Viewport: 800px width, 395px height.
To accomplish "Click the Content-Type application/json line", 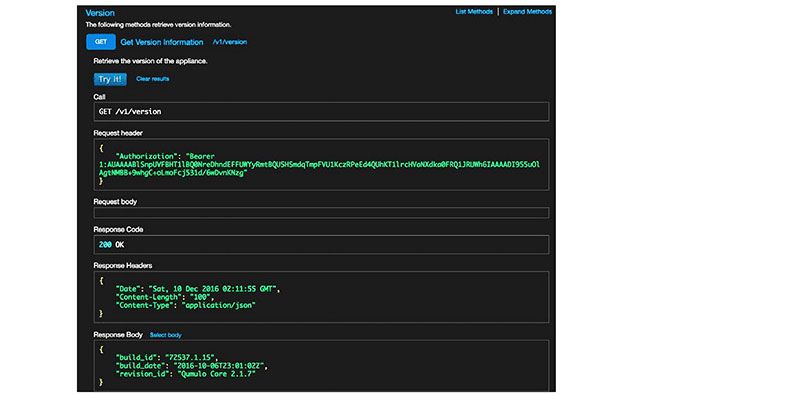I will (186, 305).
